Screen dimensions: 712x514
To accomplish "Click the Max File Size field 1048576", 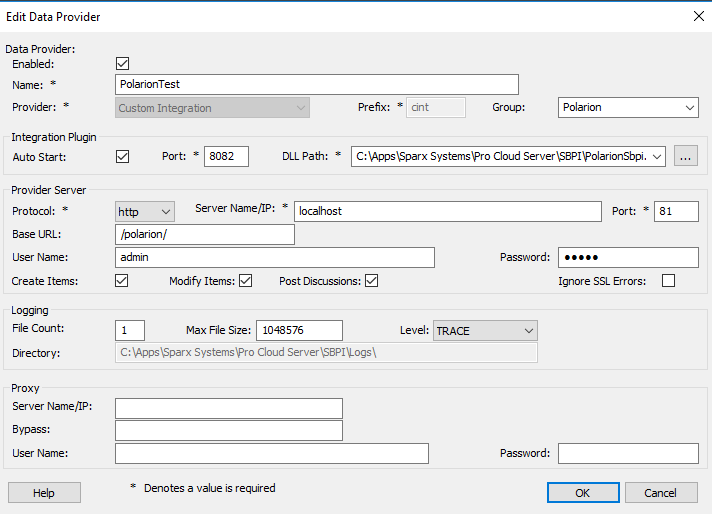I will [x=299, y=330].
